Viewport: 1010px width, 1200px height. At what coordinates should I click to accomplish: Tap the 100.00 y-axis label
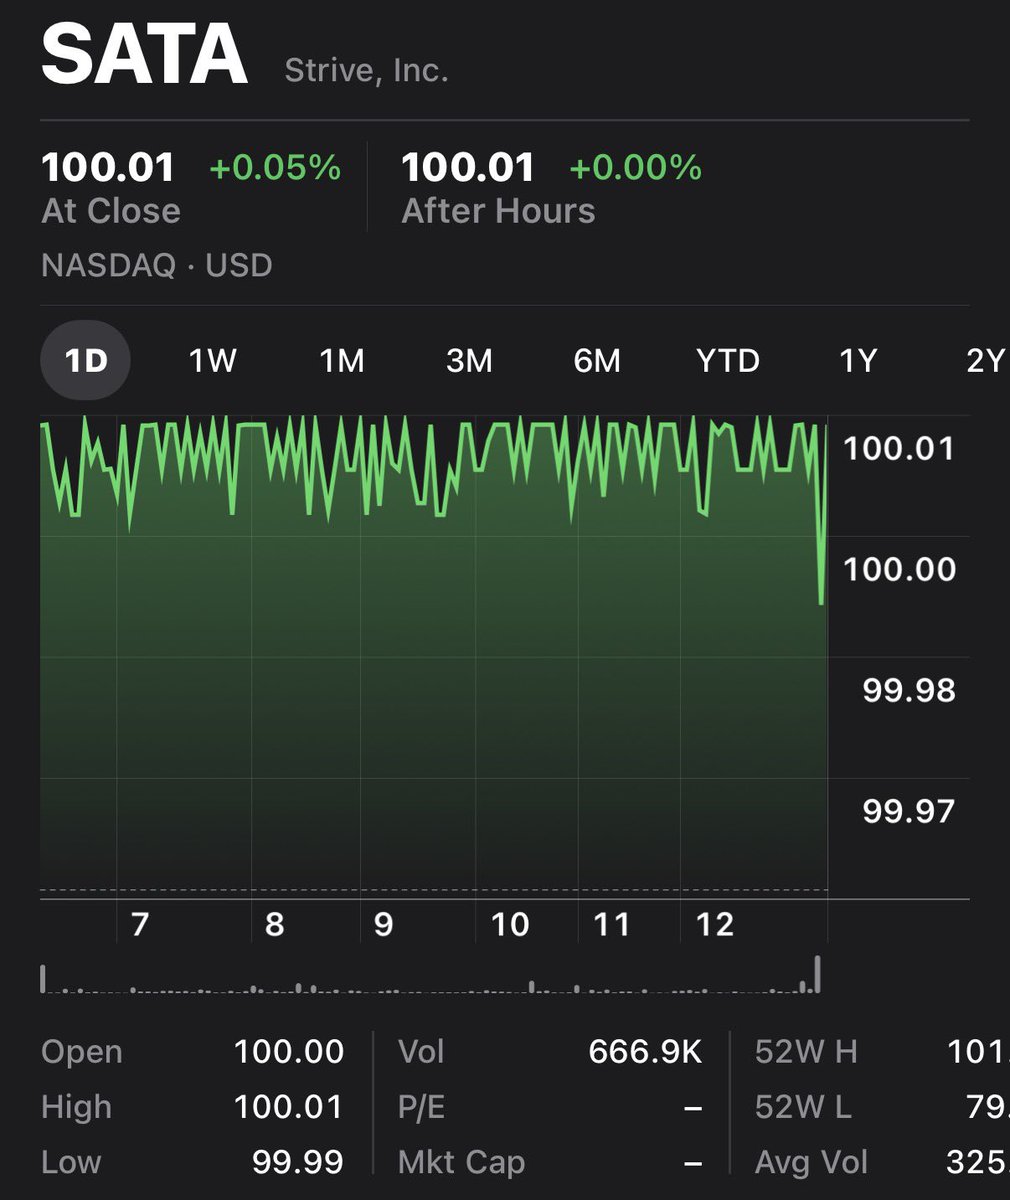pos(899,569)
